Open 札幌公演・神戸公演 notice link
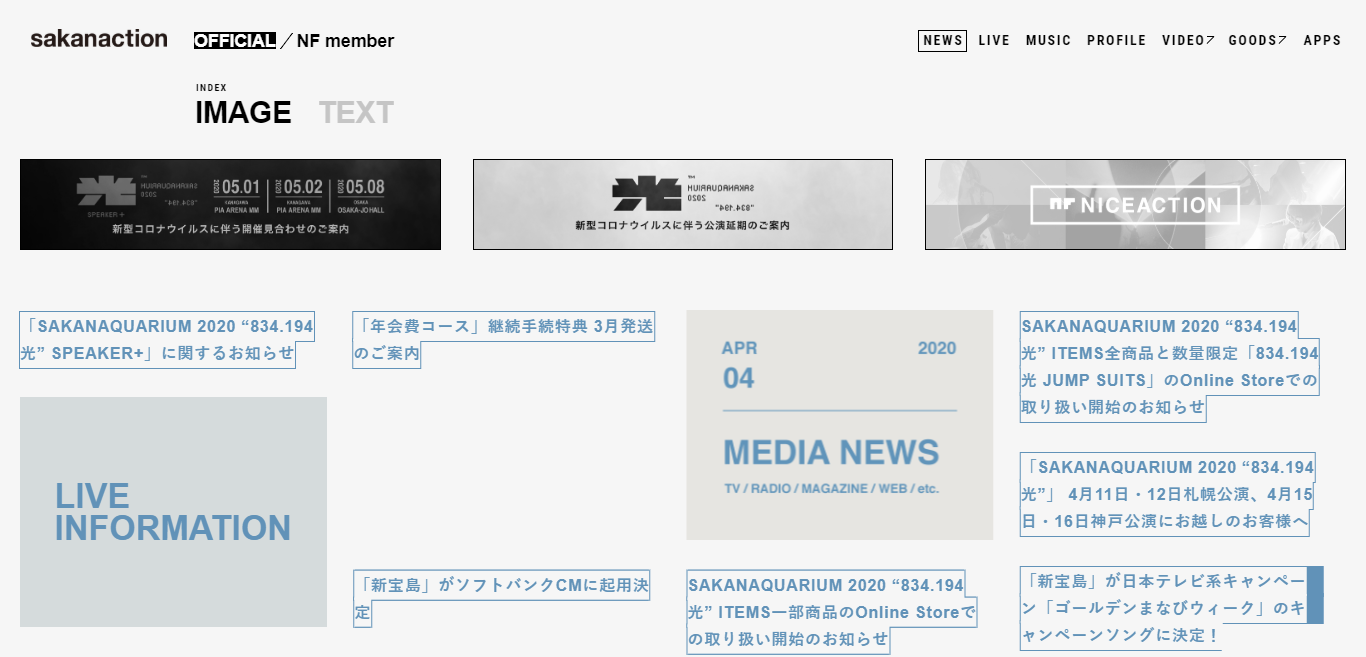Viewport: 1366px width, 657px height. (x=1168, y=494)
